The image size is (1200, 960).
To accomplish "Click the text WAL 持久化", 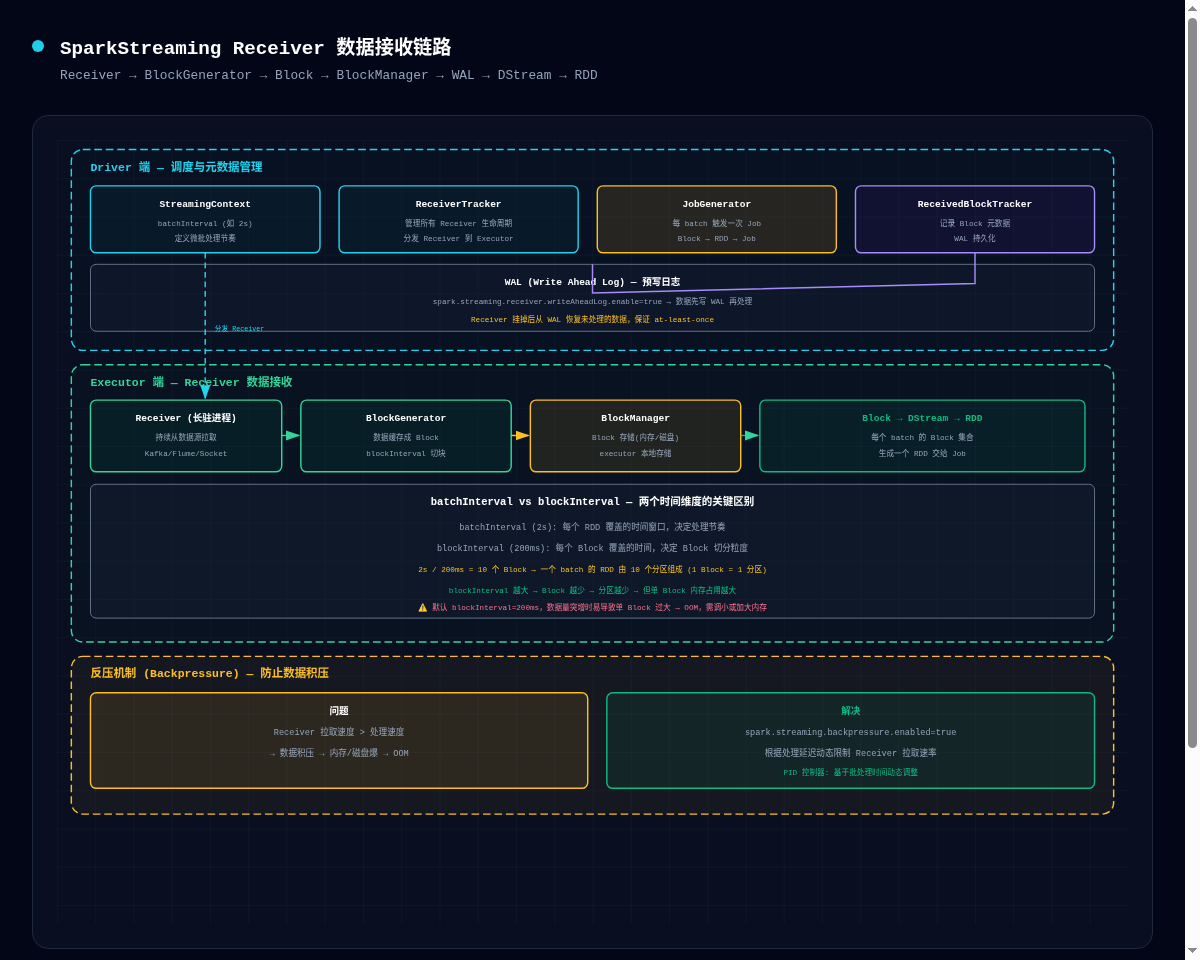I will pyautogui.click(x=975, y=238).
